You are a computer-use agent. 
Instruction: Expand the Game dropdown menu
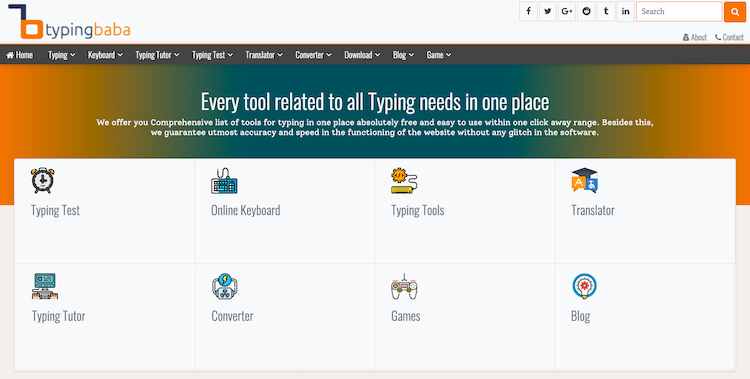tap(439, 55)
